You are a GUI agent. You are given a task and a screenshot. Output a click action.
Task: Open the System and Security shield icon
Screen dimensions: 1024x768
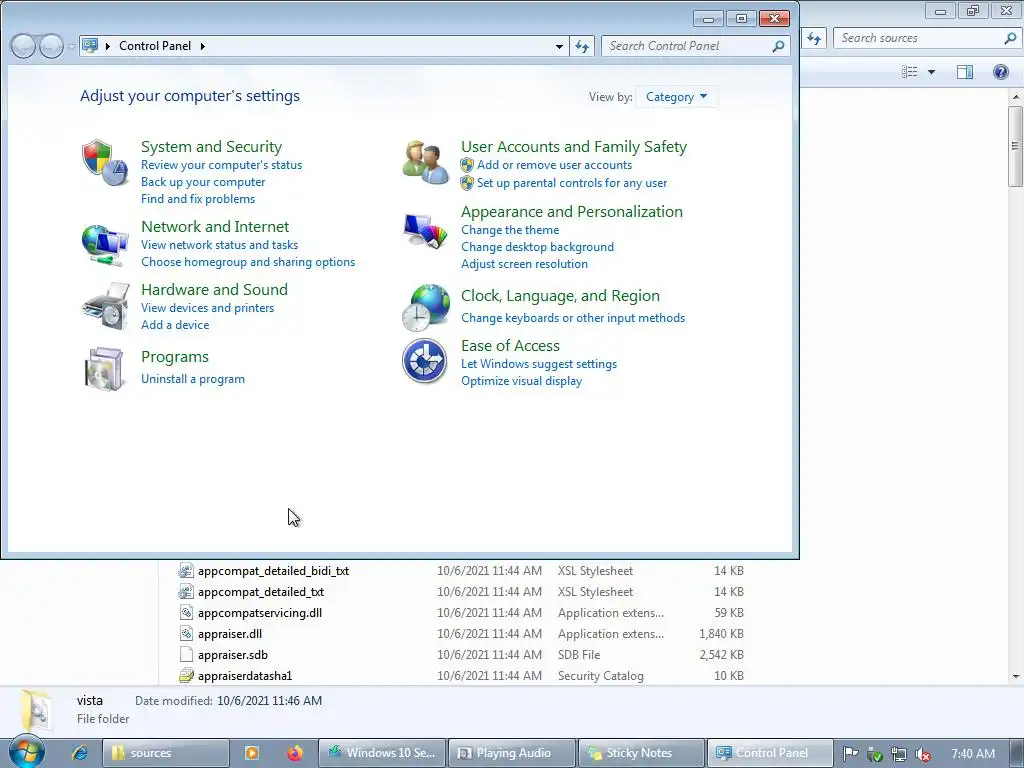coord(104,162)
